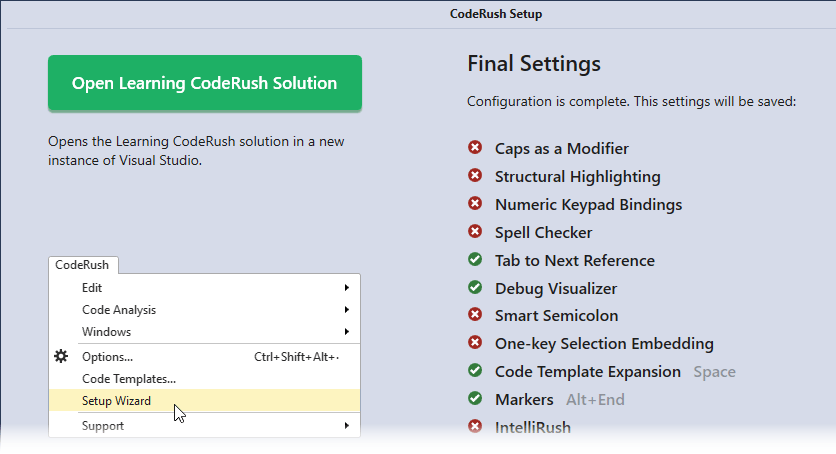This screenshot has width=836, height=454.
Task: Expand the Code Analysis submenu arrow
Action: click(x=346, y=310)
